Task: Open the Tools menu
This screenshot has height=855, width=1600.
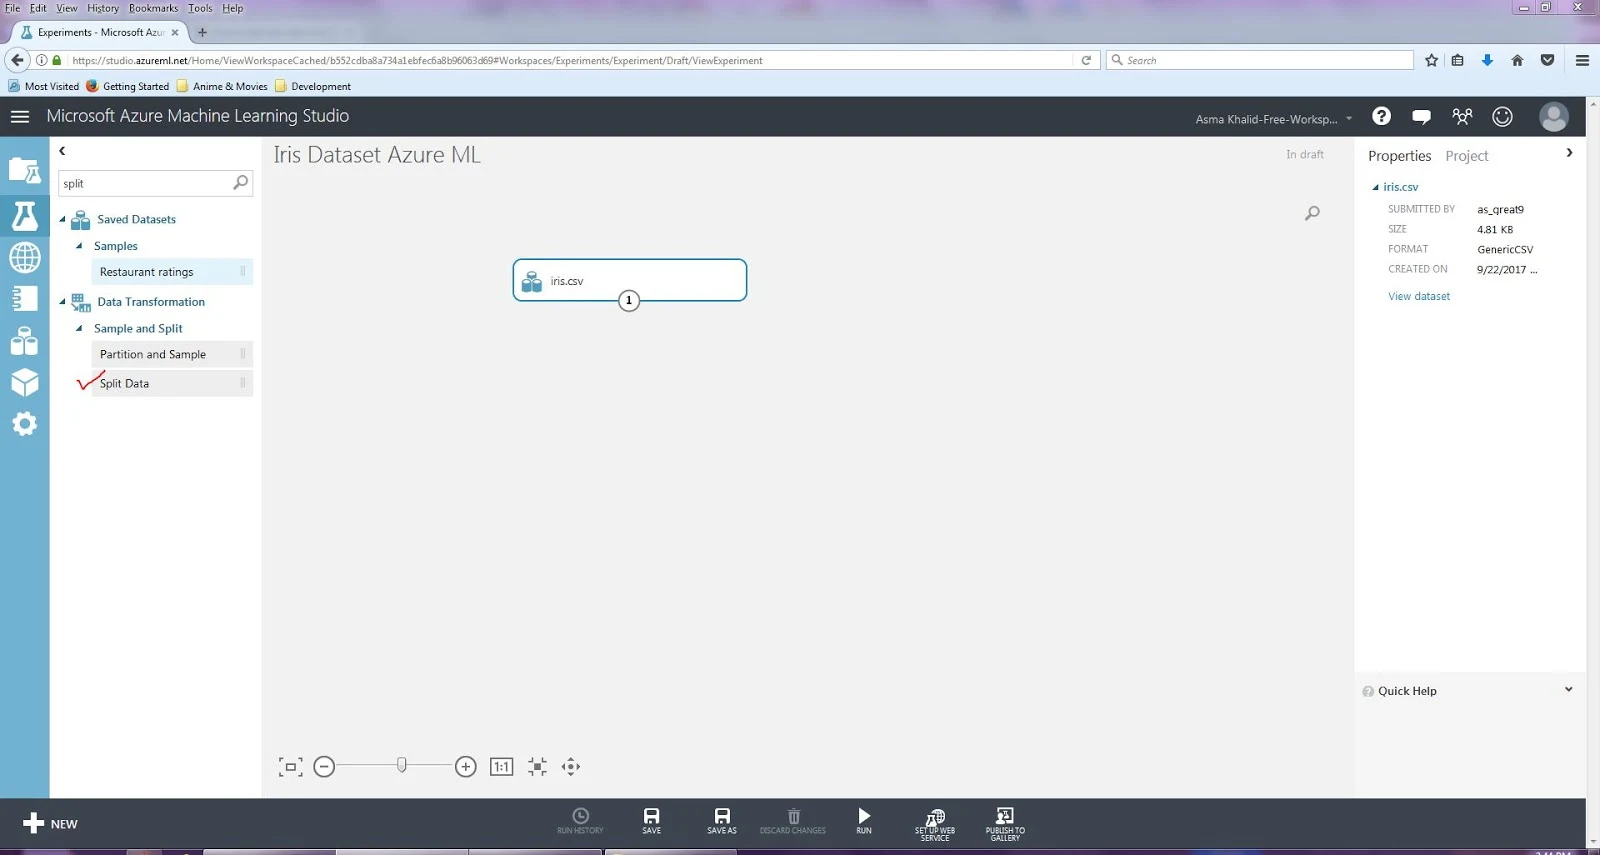Action: click(x=200, y=8)
